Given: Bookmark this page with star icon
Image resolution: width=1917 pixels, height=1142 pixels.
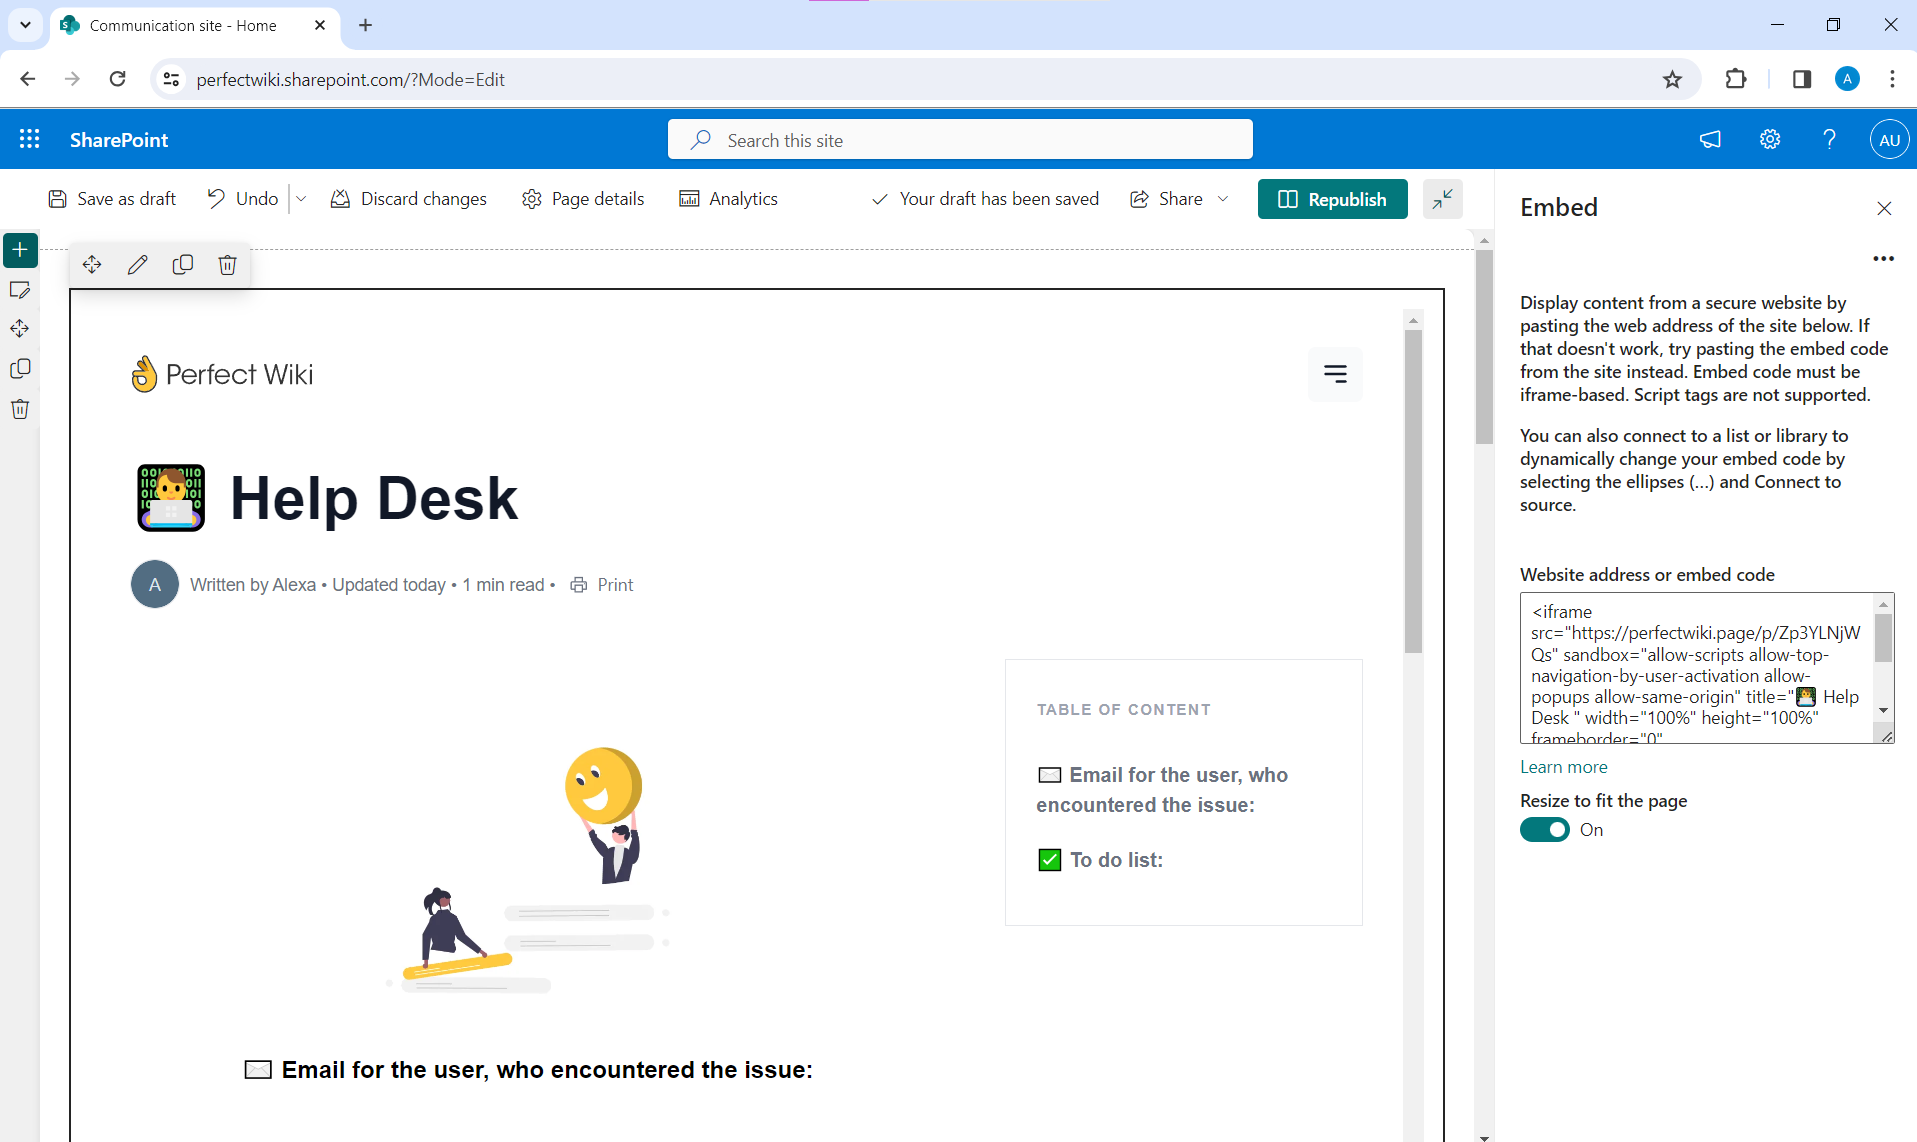Looking at the screenshot, I should tap(1672, 79).
